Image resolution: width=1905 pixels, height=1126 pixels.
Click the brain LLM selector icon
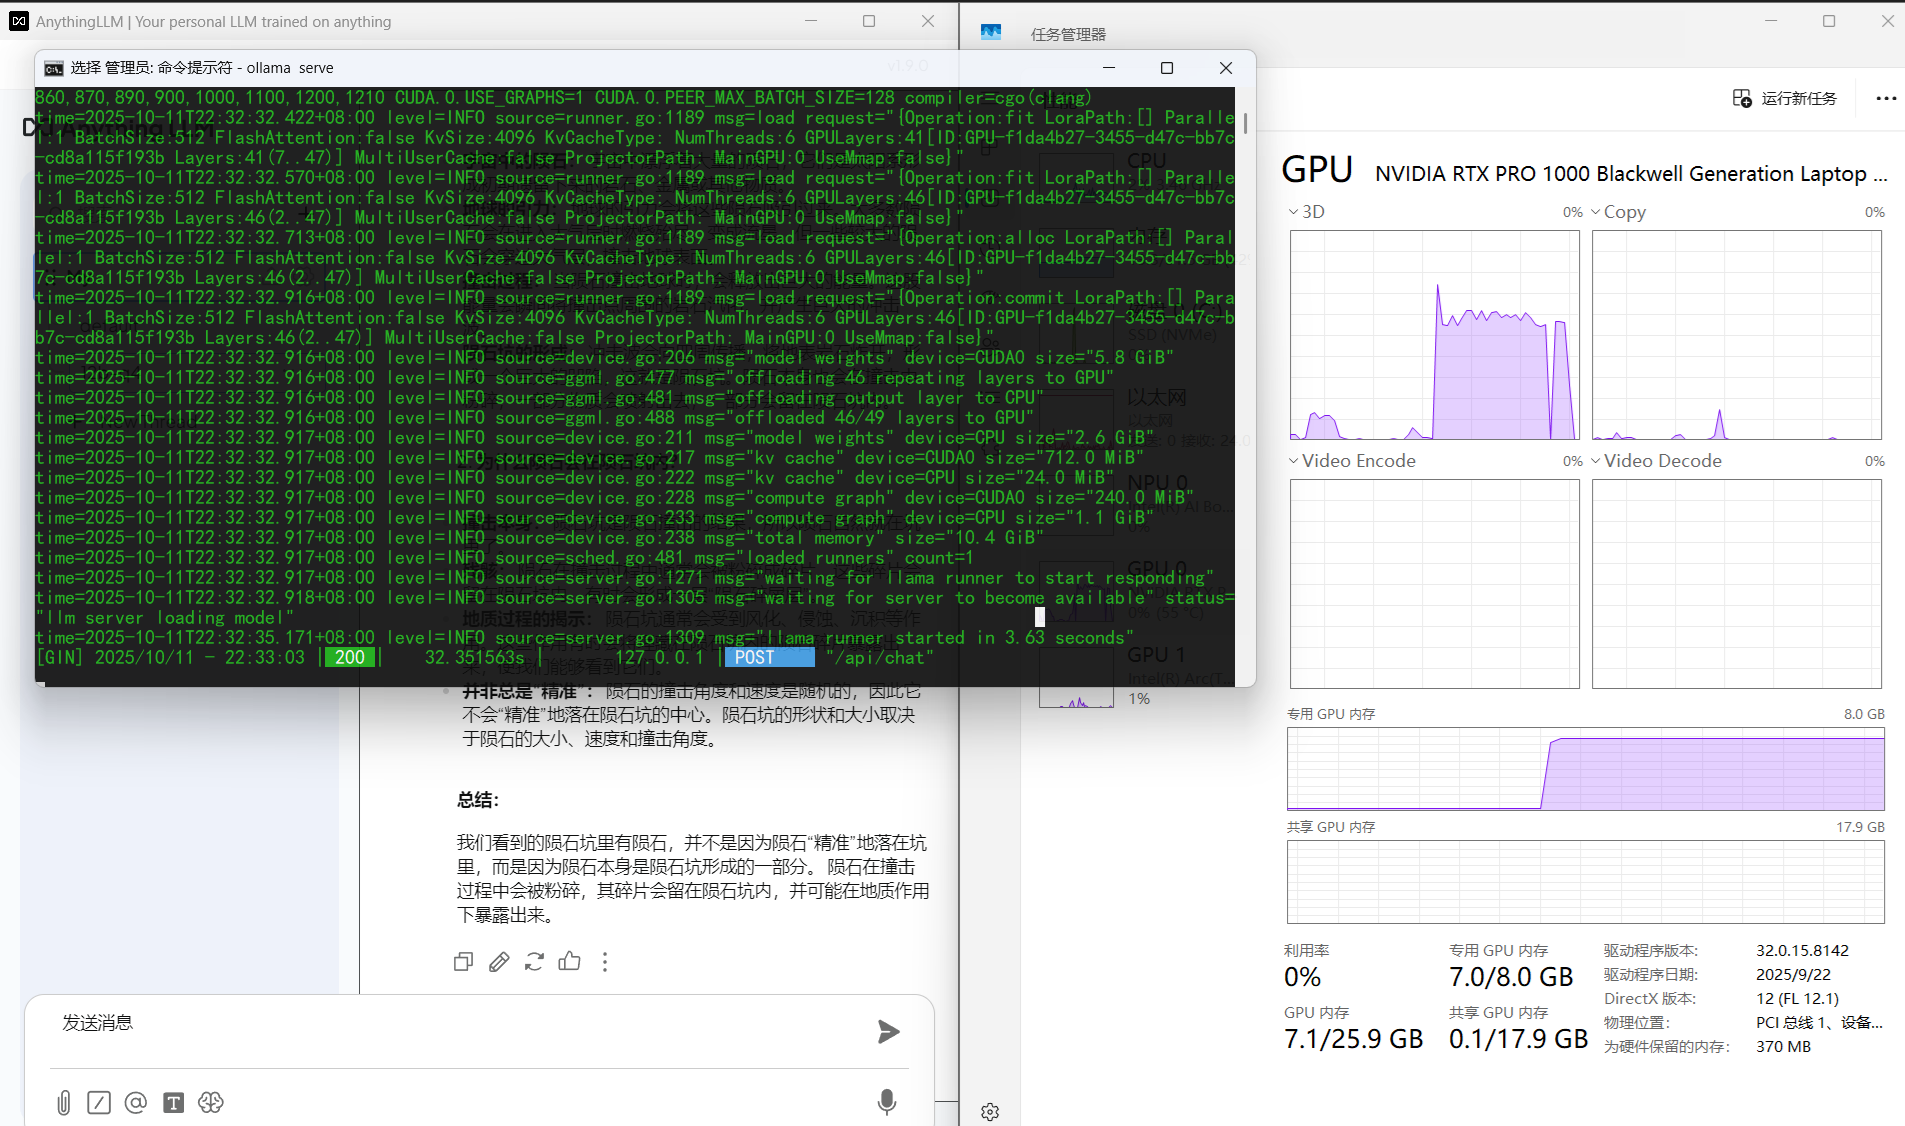pyautogui.click(x=211, y=1102)
